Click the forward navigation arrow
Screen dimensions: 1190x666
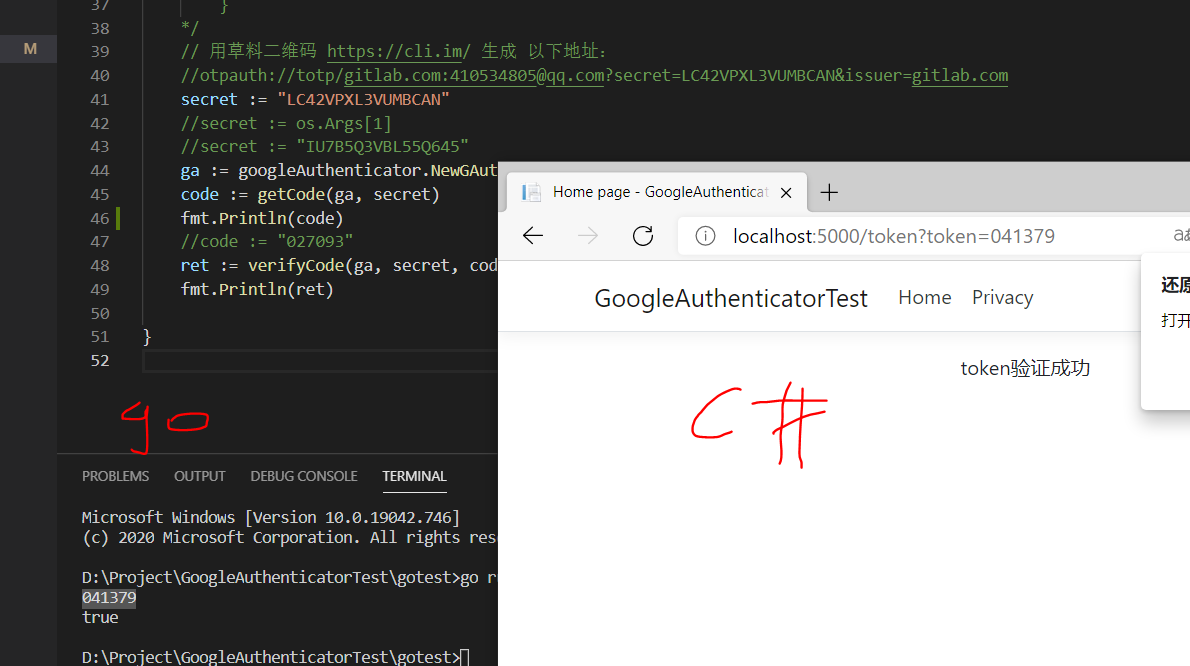(587, 235)
